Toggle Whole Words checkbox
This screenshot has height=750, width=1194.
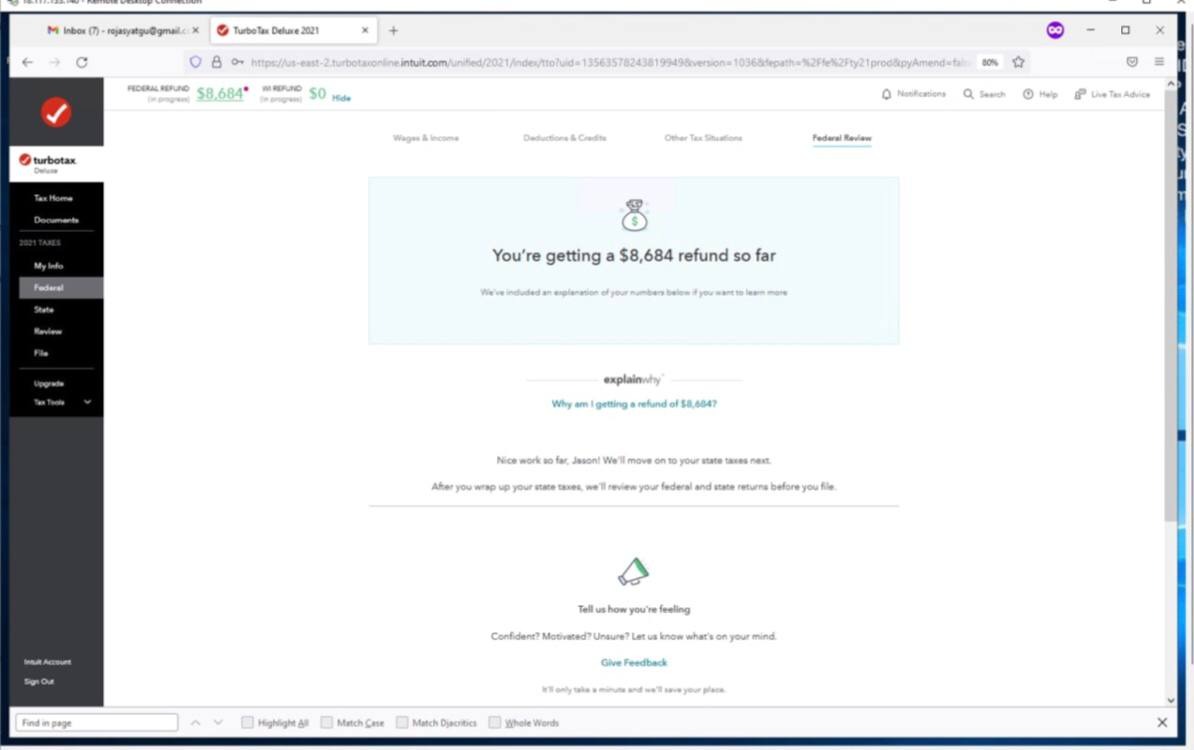pos(495,723)
